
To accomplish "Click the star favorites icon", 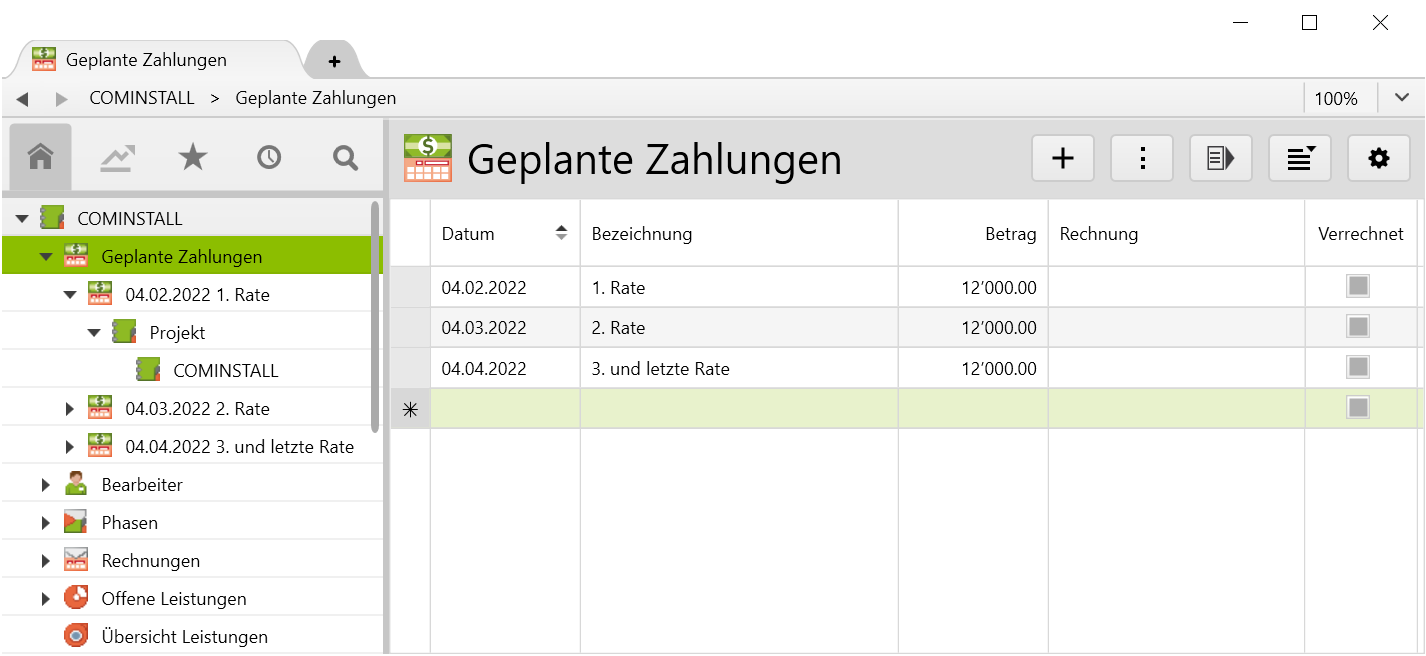I will (x=192, y=157).
